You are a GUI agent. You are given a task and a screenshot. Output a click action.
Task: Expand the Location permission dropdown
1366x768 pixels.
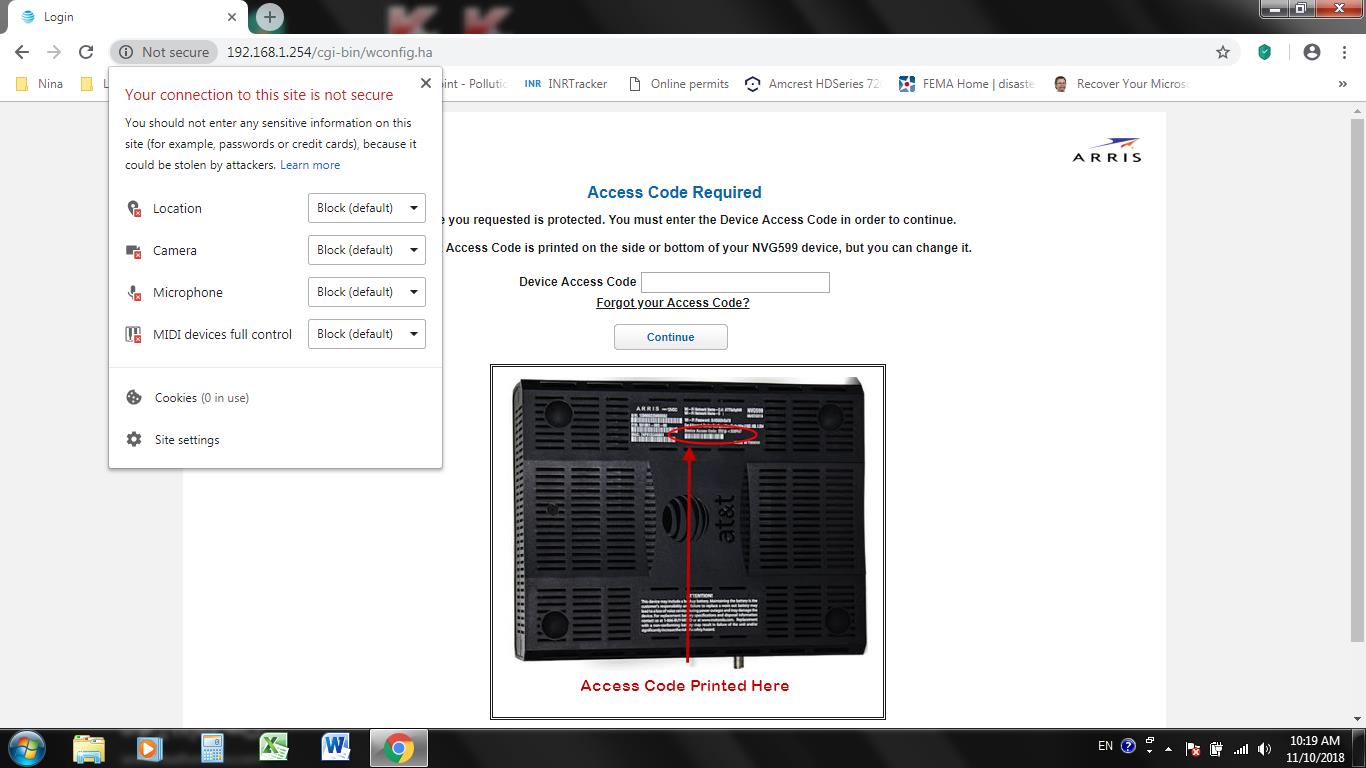pyautogui.click(x=366, y=208)
